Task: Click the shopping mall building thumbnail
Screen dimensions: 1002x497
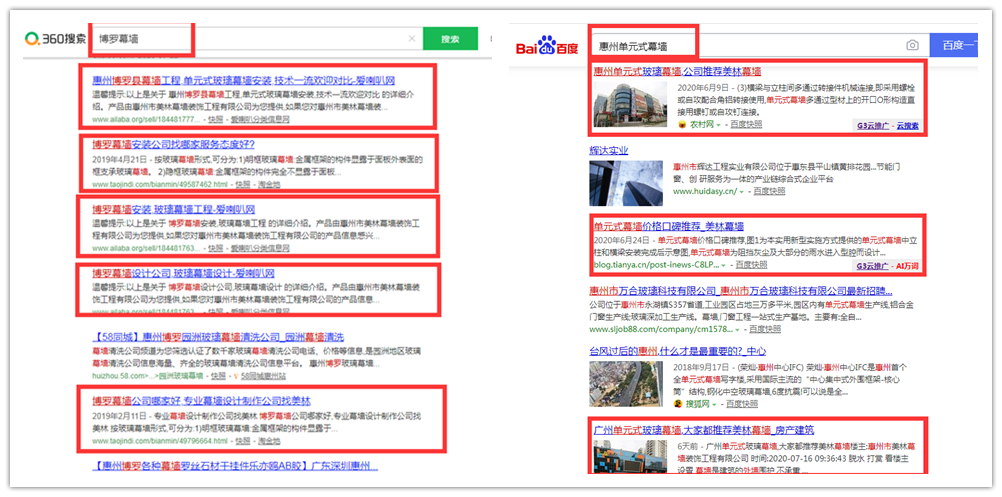Action: pos(629,104)
